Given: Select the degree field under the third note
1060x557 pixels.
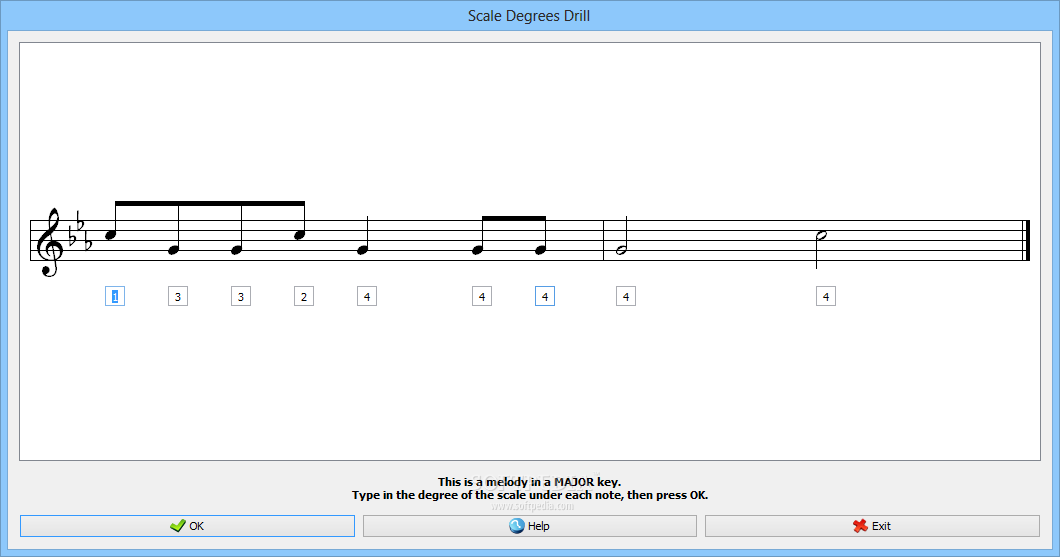Looking at the screenshot, I should [241, 296].
